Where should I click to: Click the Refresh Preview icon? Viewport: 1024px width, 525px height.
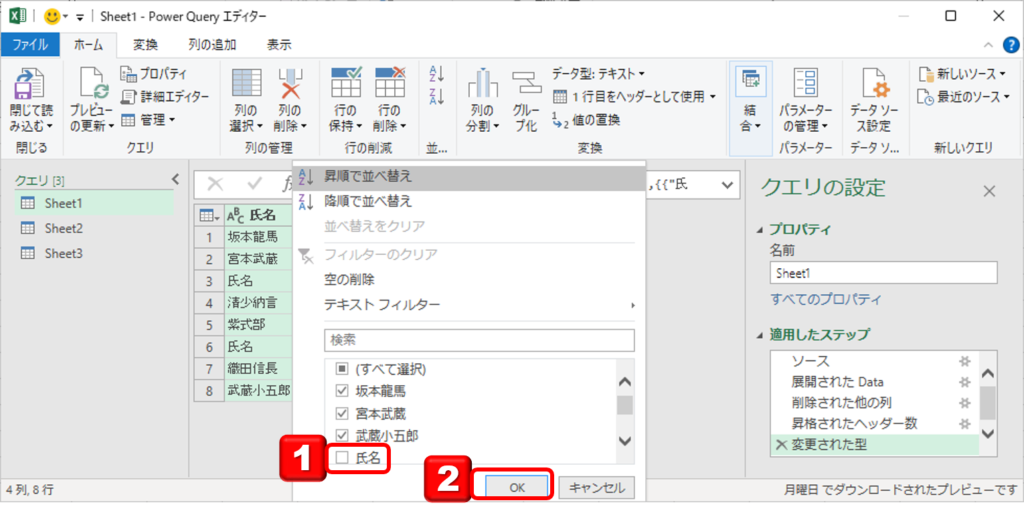click(95, 84)
